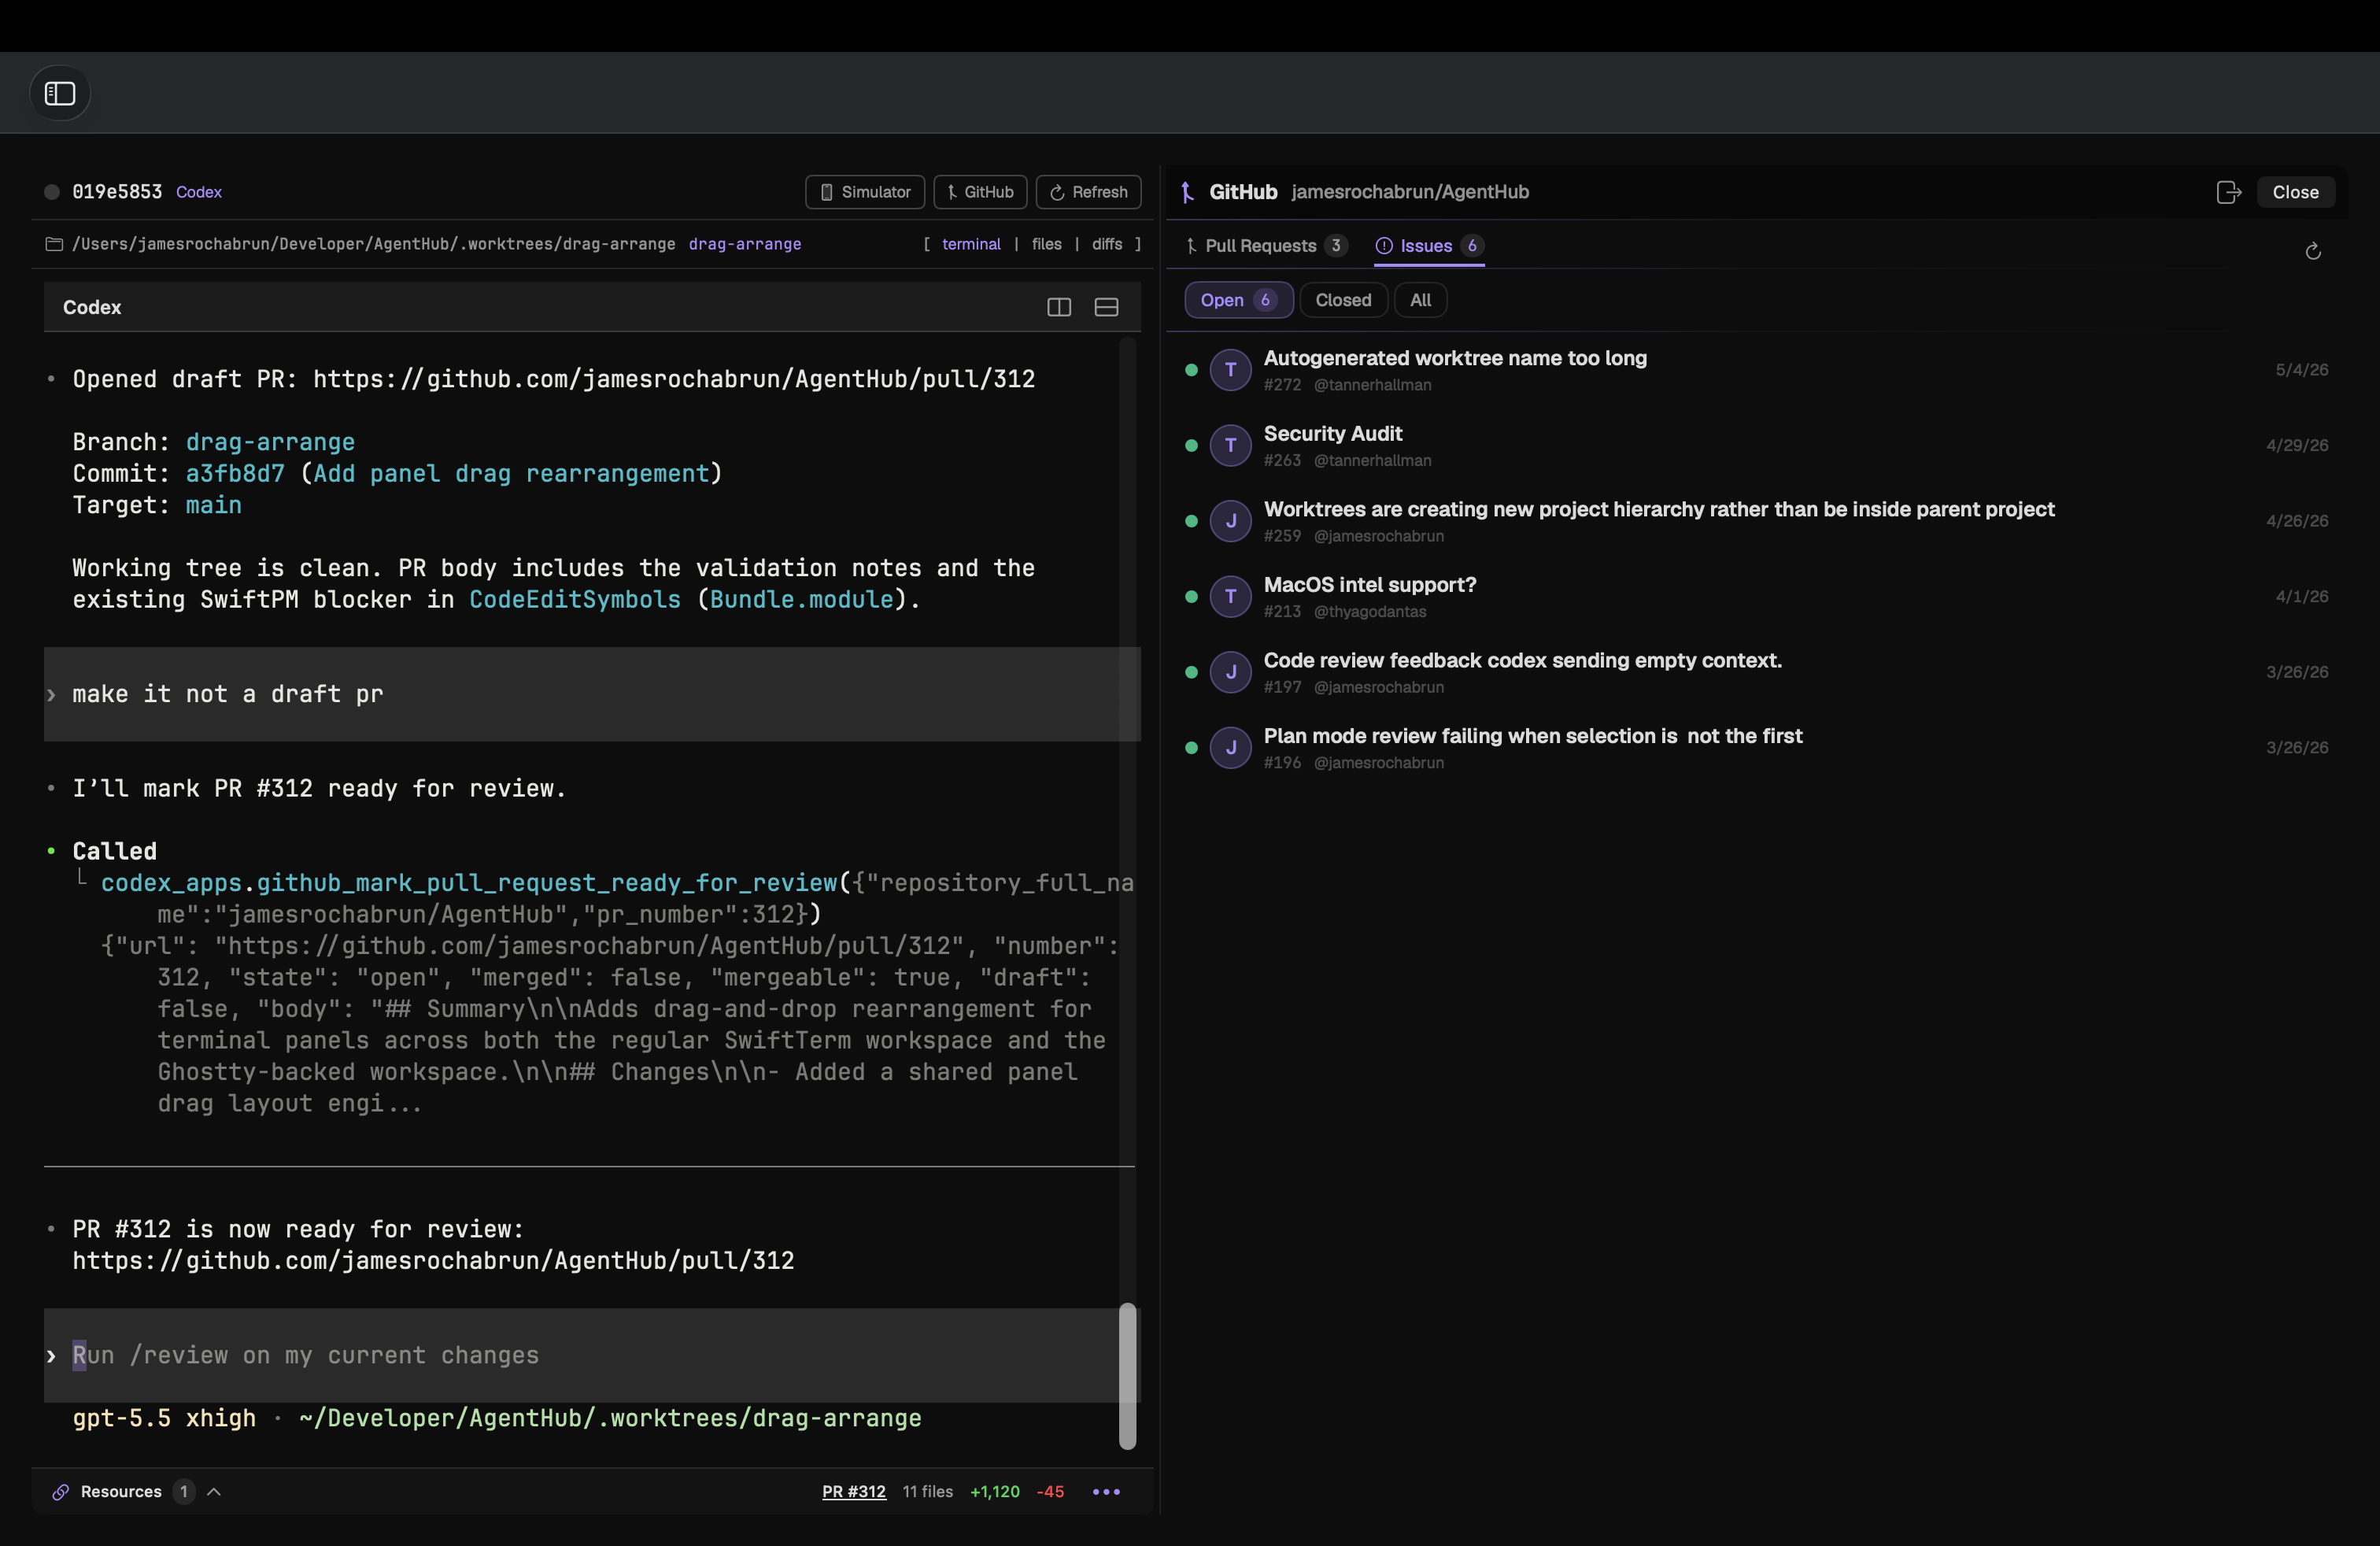The image size is (2380, 1546).
Task: Click the 'make it not a draft pr' prompt
Action: [227, 694]
